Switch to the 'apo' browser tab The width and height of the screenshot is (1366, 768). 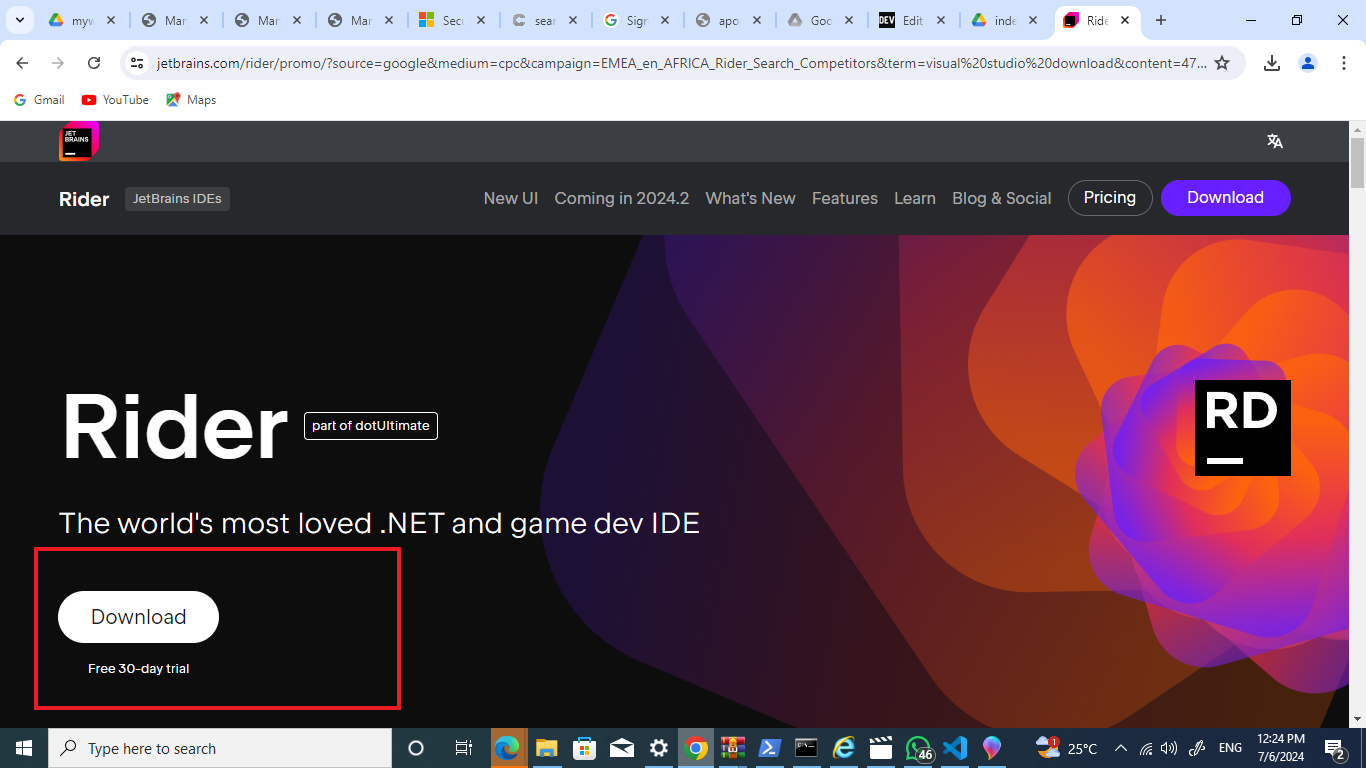729,20
